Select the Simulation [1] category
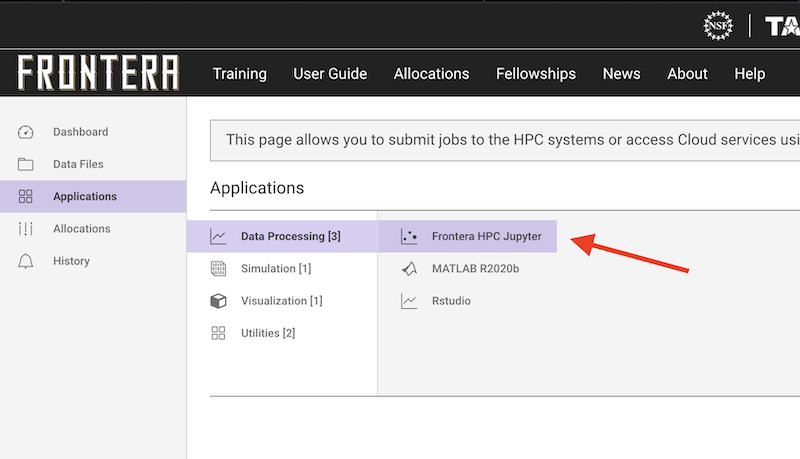Screen dimensions: 800x459 pos(282,269)
